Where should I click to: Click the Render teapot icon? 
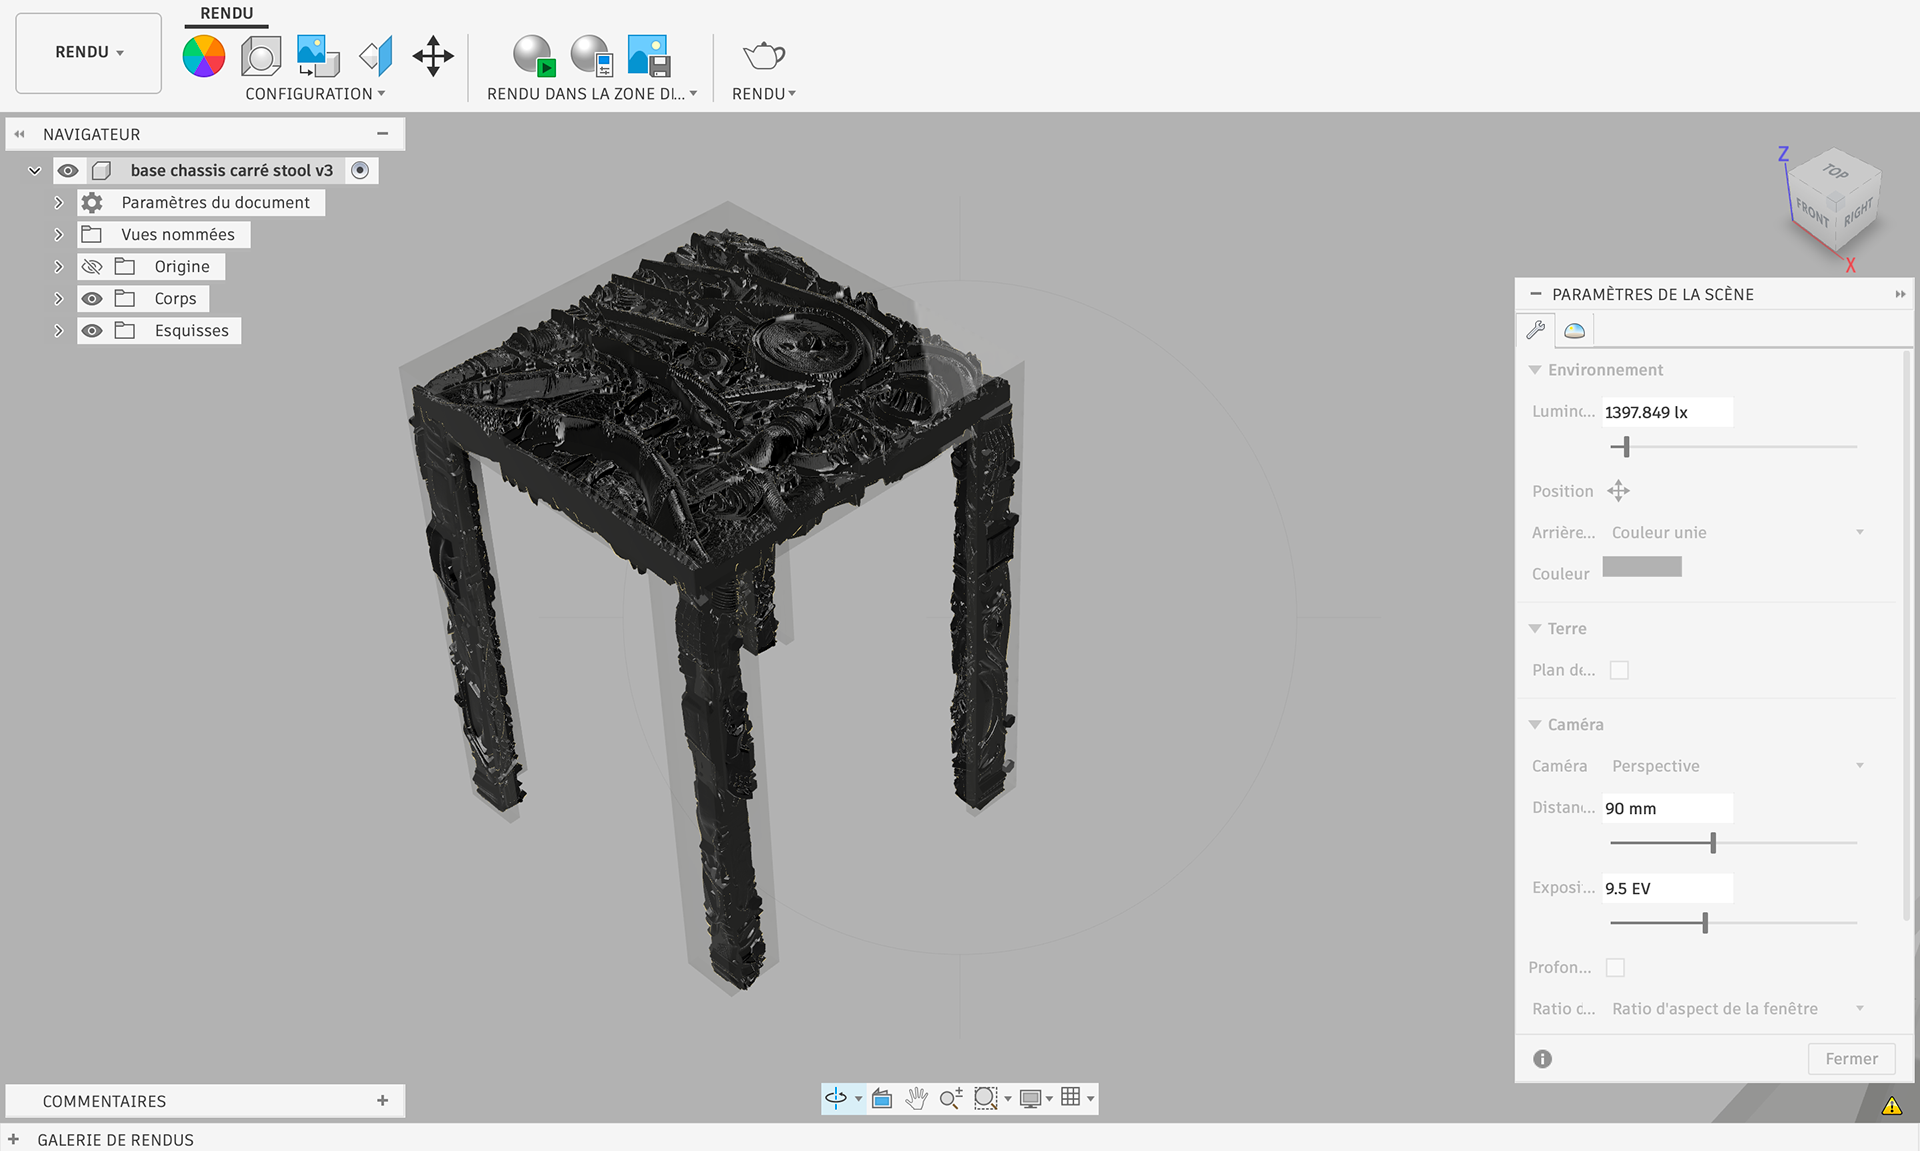[x=764, y=56]
